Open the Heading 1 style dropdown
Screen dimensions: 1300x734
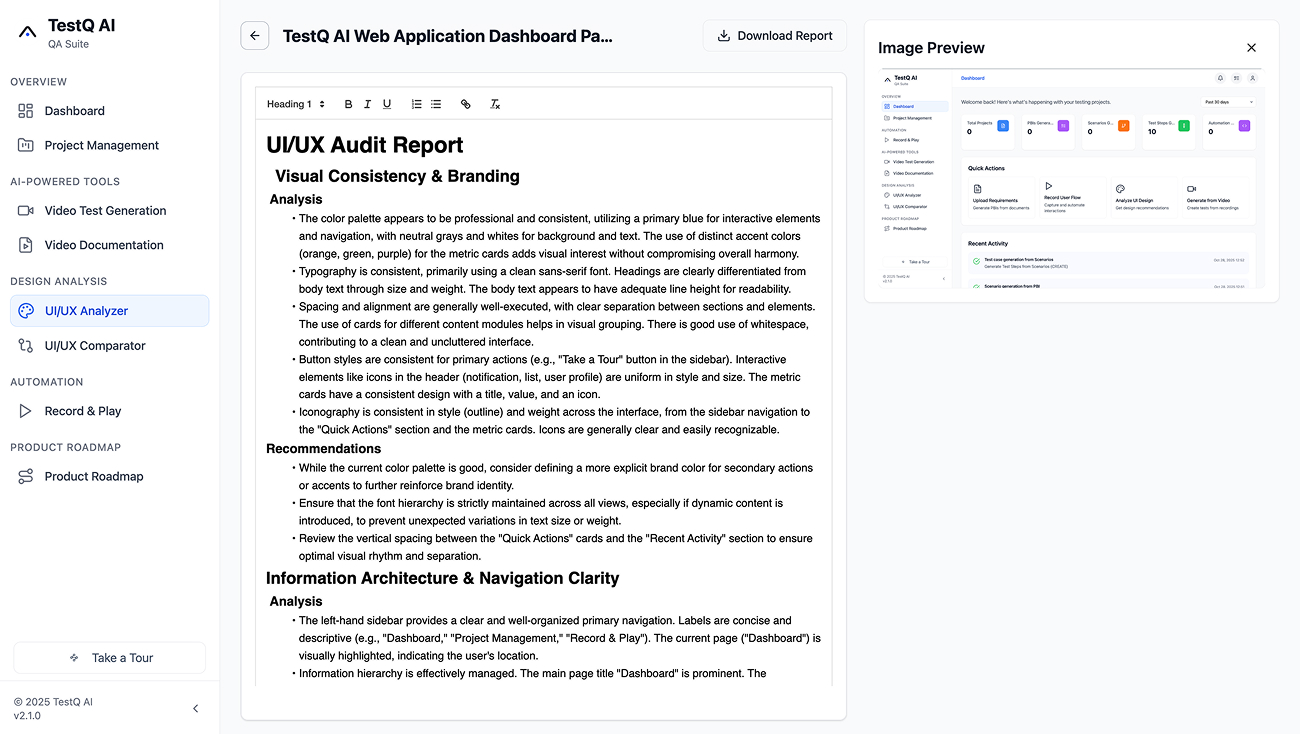[x=295, y=103]
